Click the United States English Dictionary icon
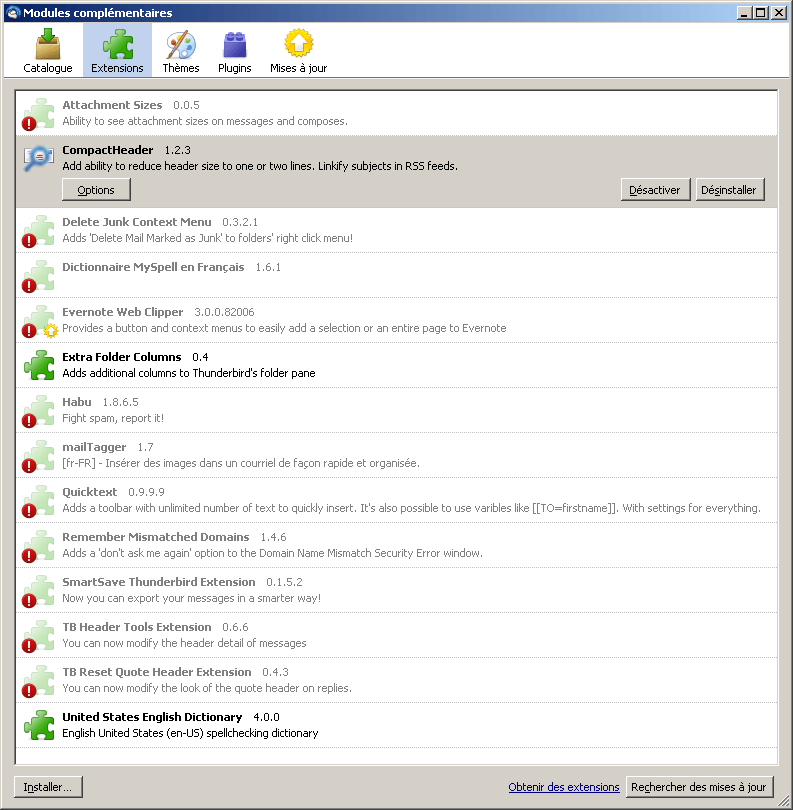 [x=39, y=725]
